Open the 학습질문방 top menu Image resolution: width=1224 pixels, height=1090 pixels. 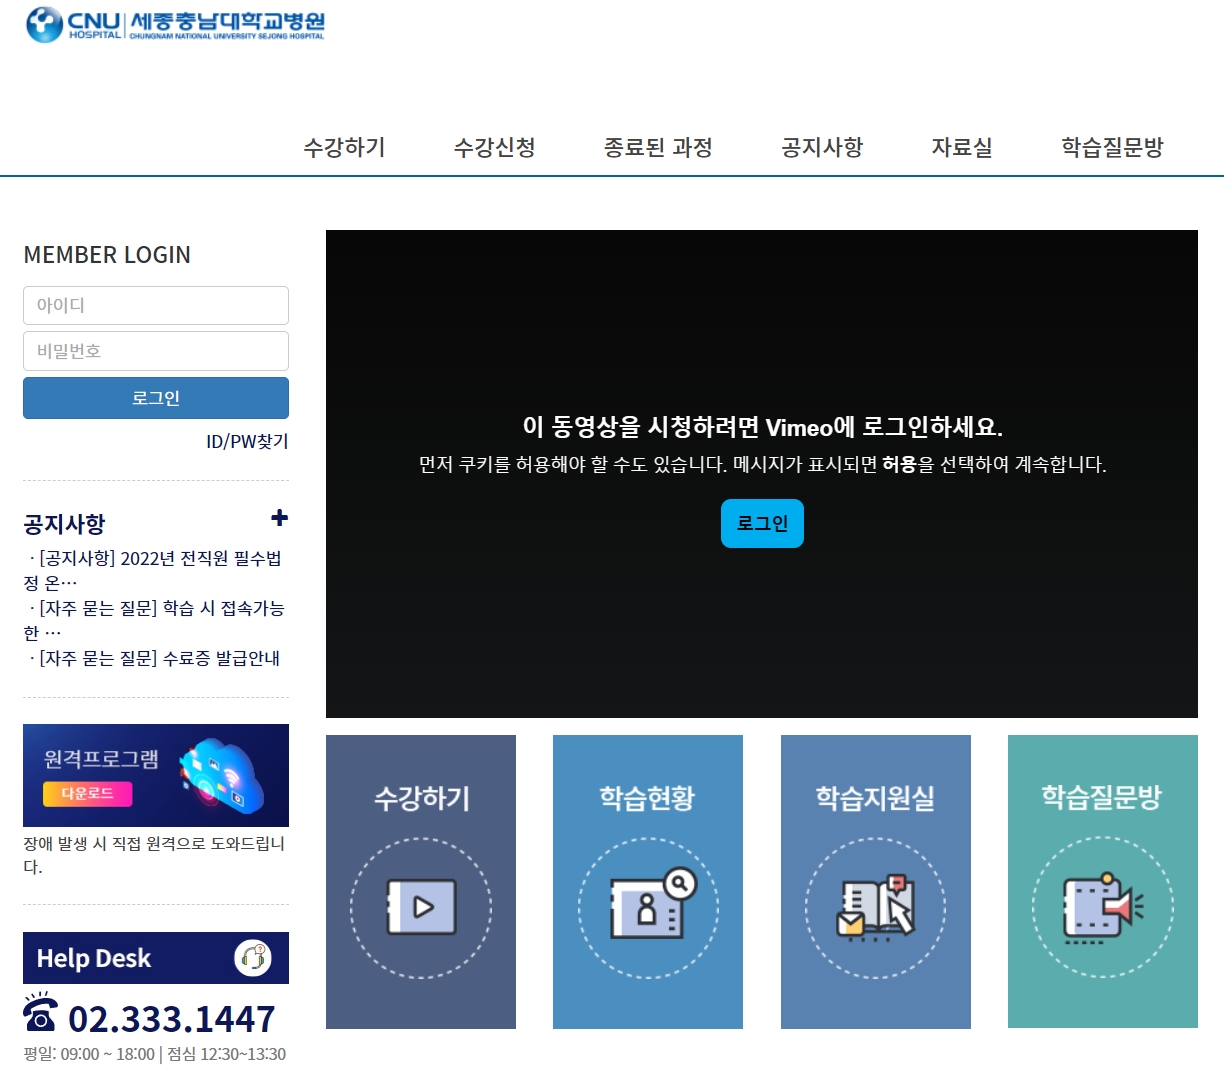(x=1112, y=148)
